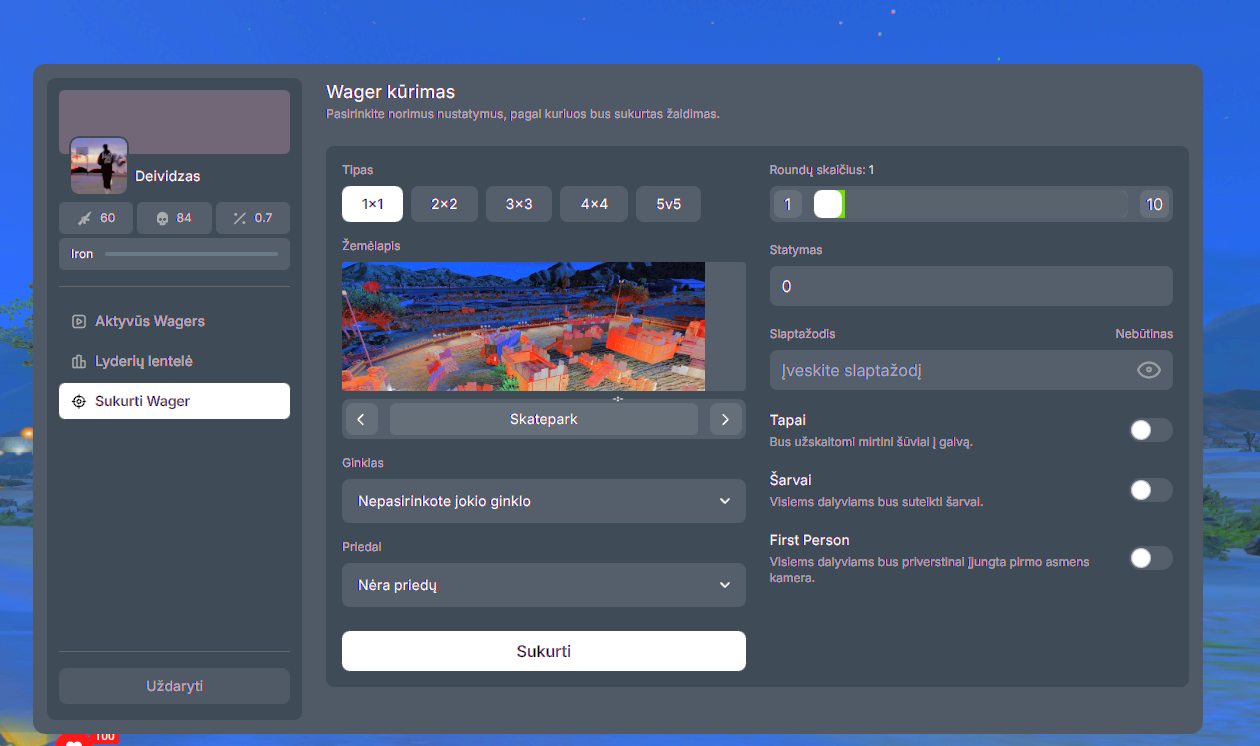
Task: Show password with the eye icon
Action: (x=1149, y=370)
